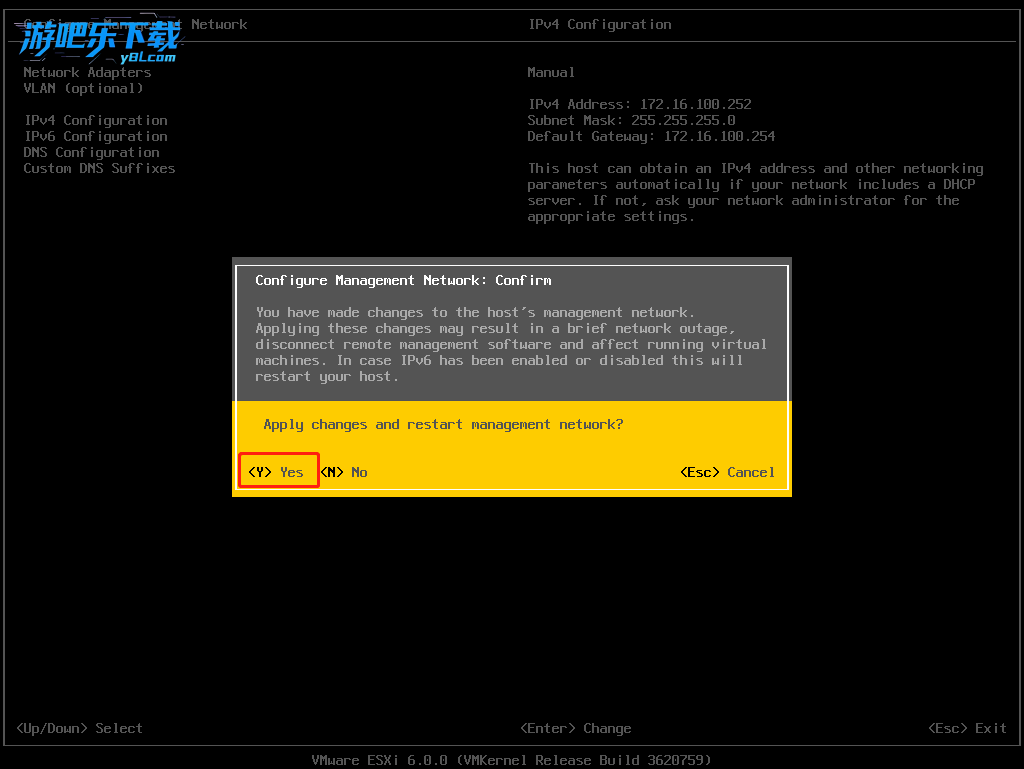Click <Esc> Cancel in the dialog
Screen dimensions: 1024x769
click(x=727, y=472)
